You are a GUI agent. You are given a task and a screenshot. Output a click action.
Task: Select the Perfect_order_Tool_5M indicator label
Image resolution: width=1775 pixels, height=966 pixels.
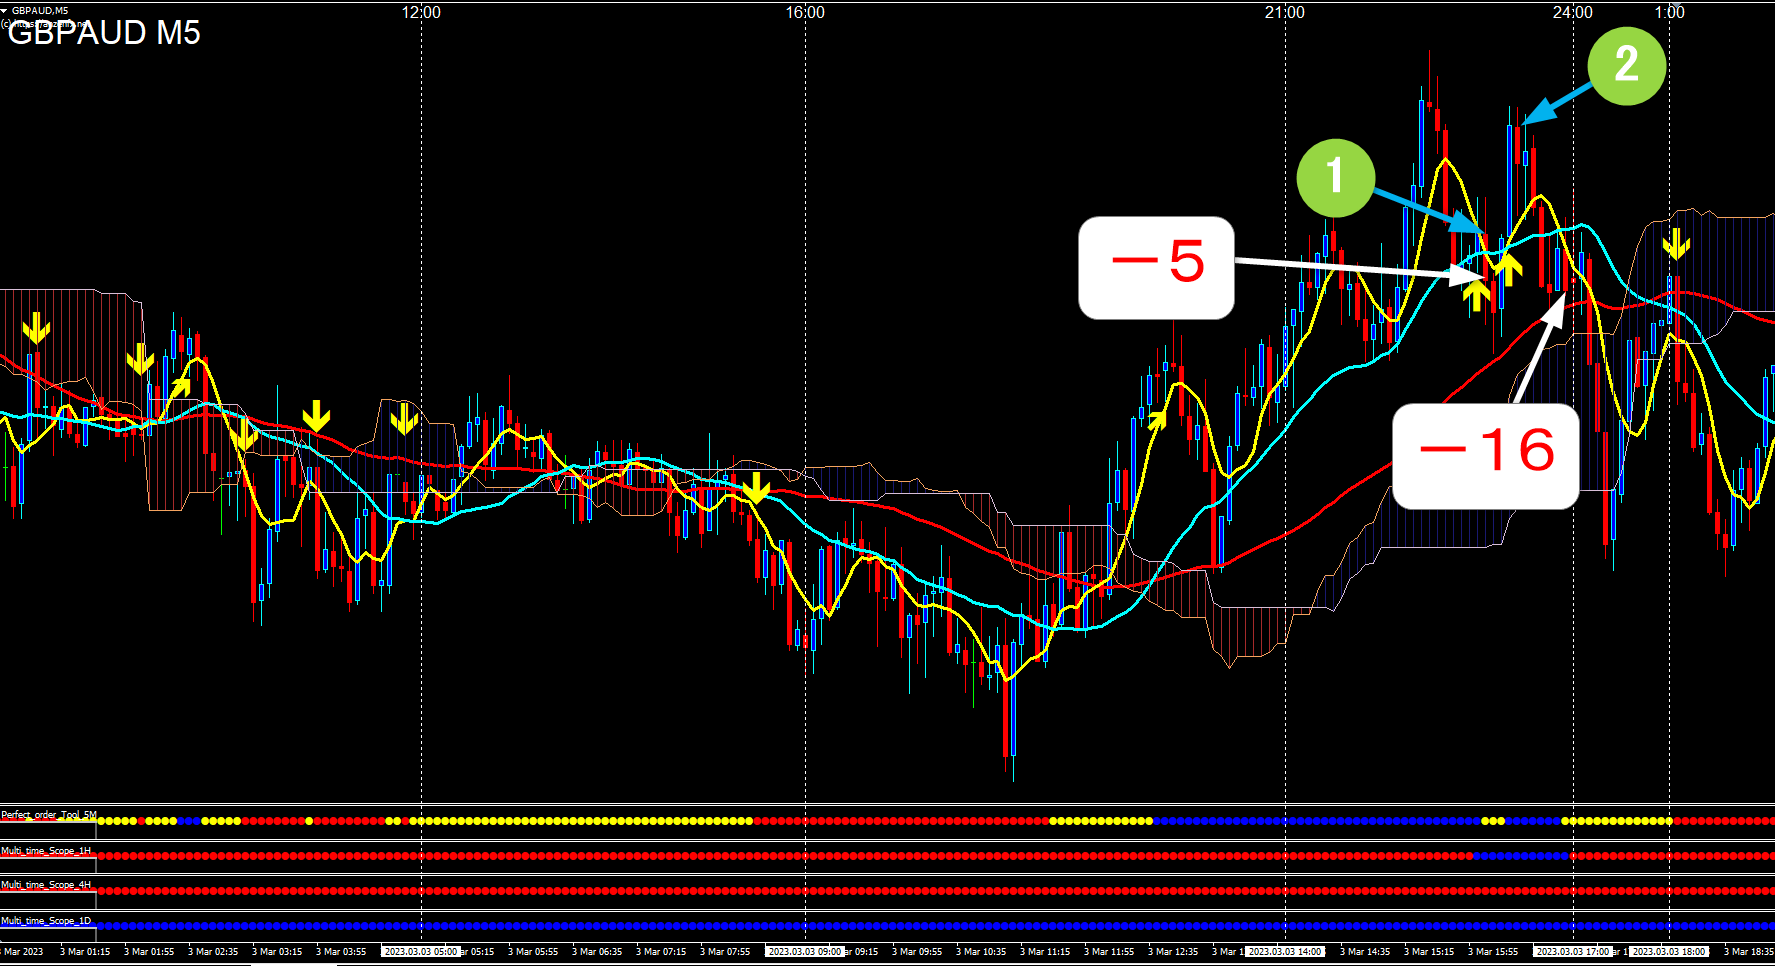tap(49, 815)
